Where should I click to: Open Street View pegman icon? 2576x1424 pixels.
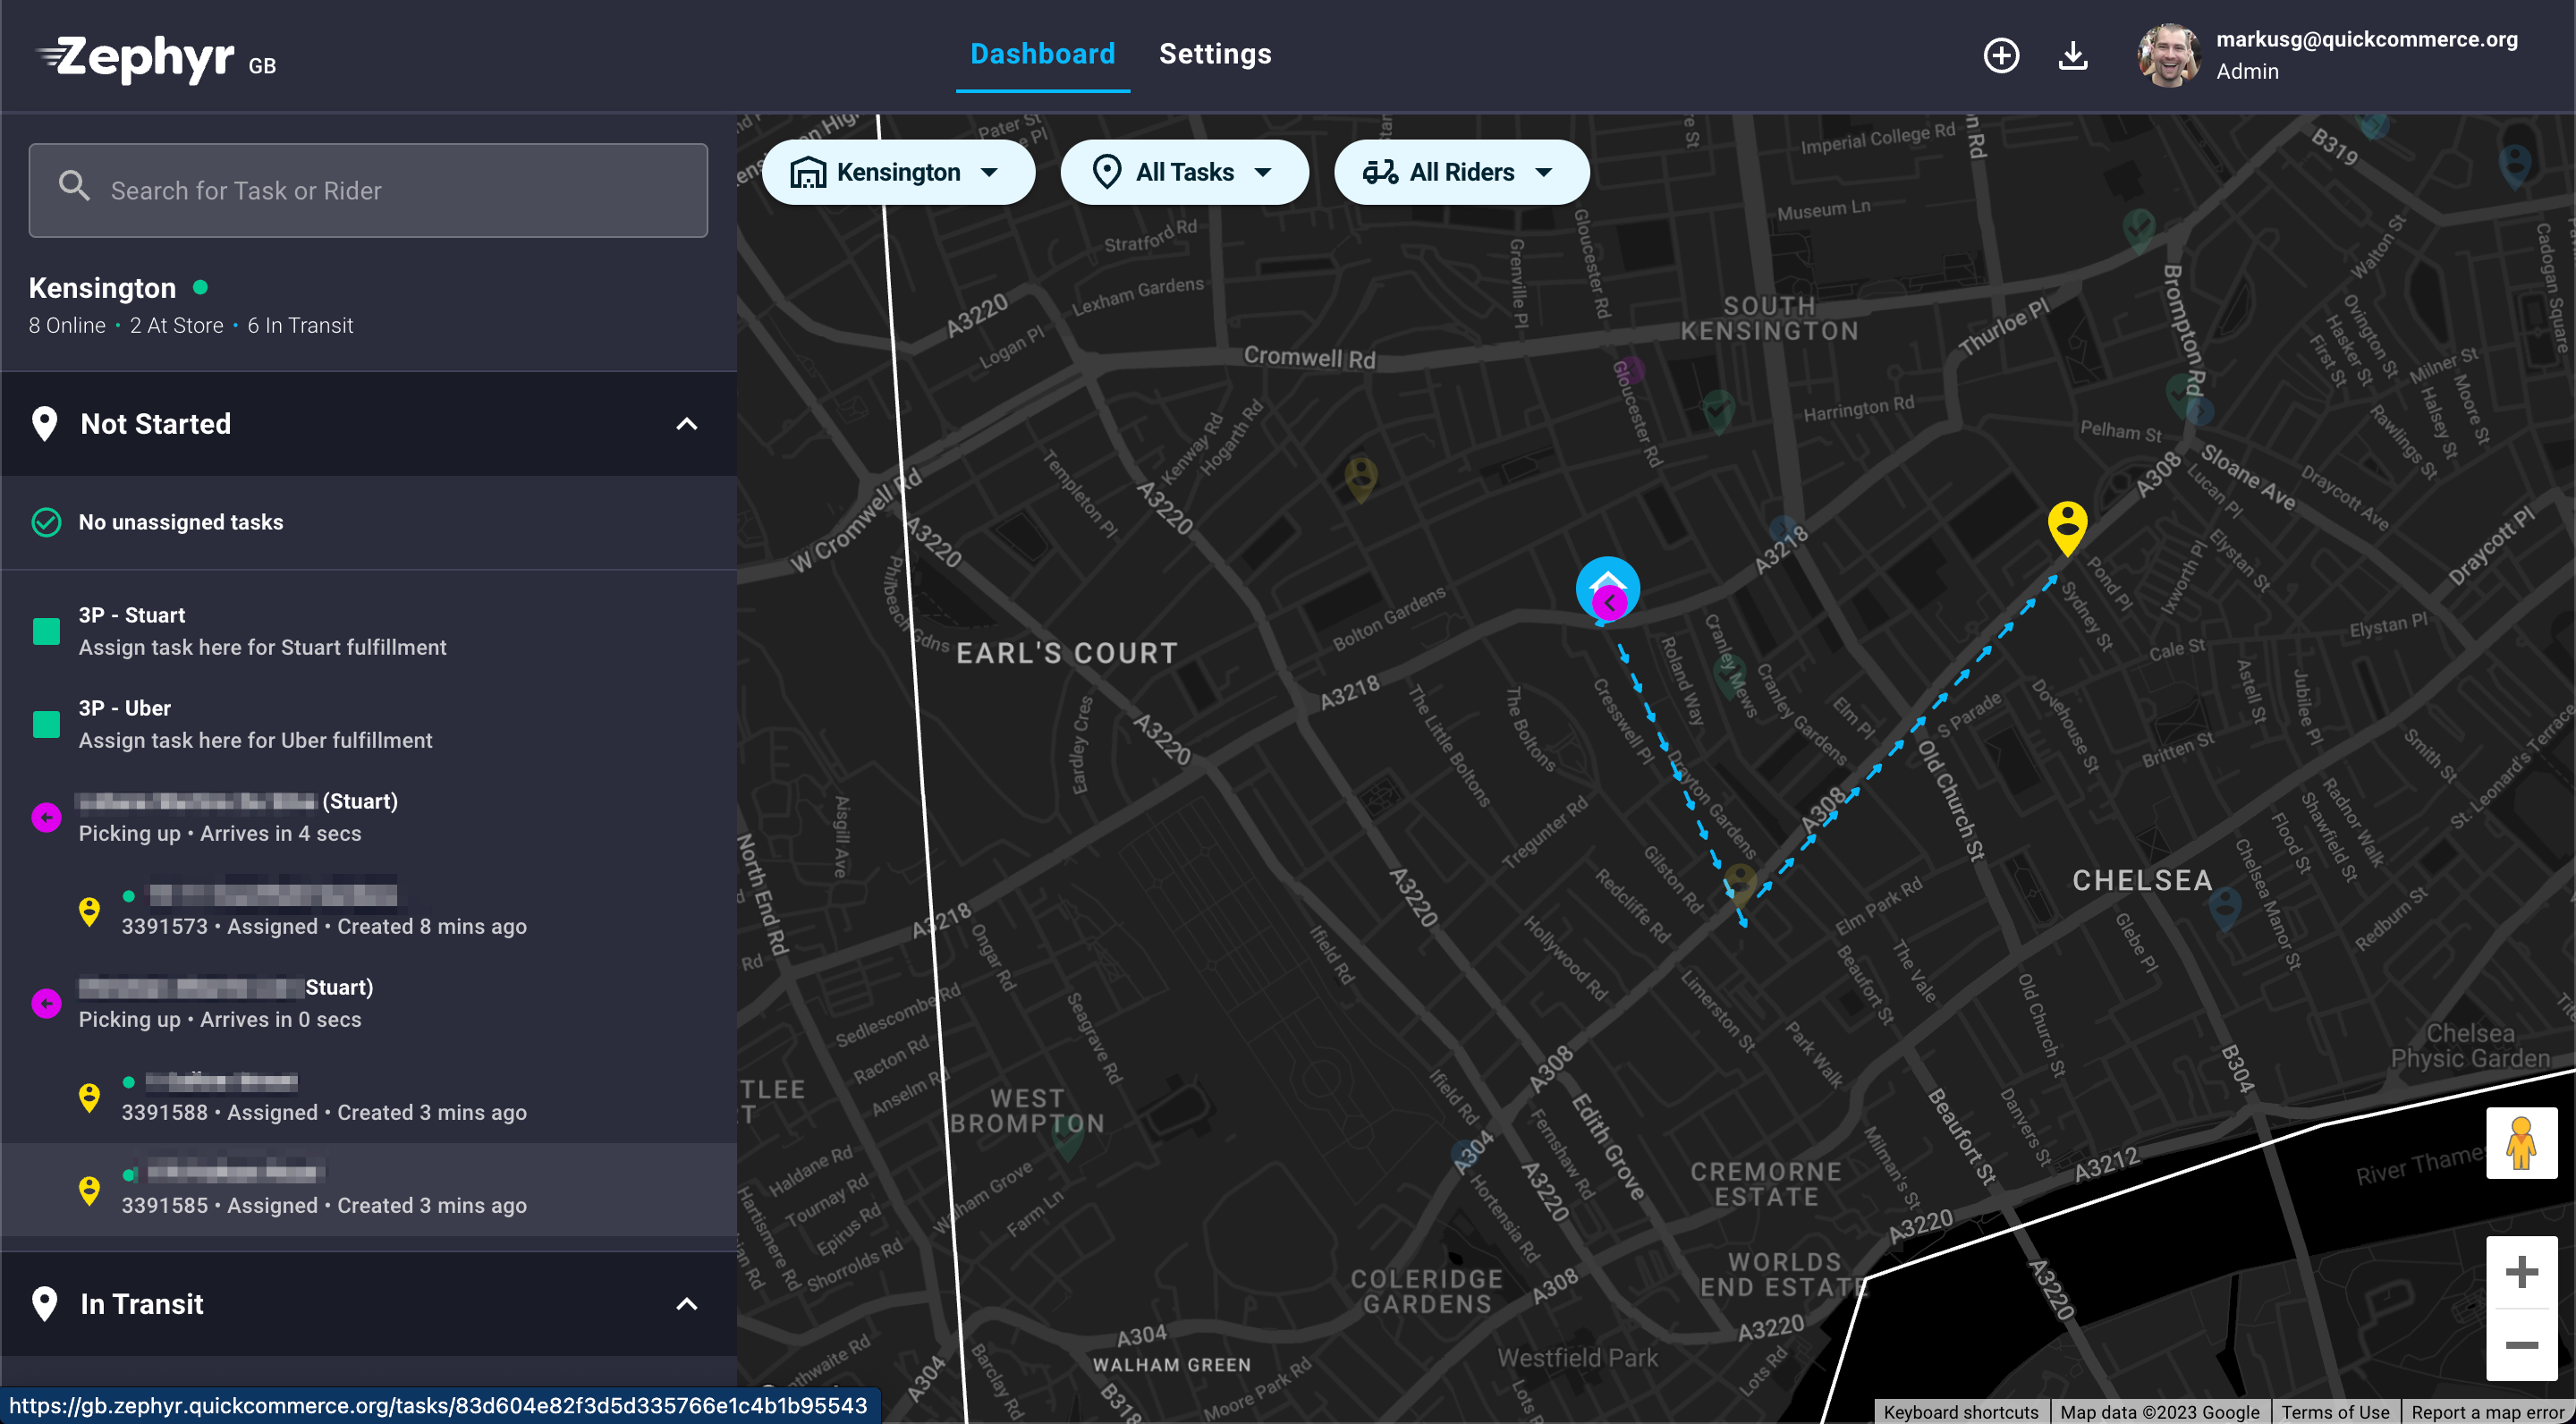click(2521, 1142)
